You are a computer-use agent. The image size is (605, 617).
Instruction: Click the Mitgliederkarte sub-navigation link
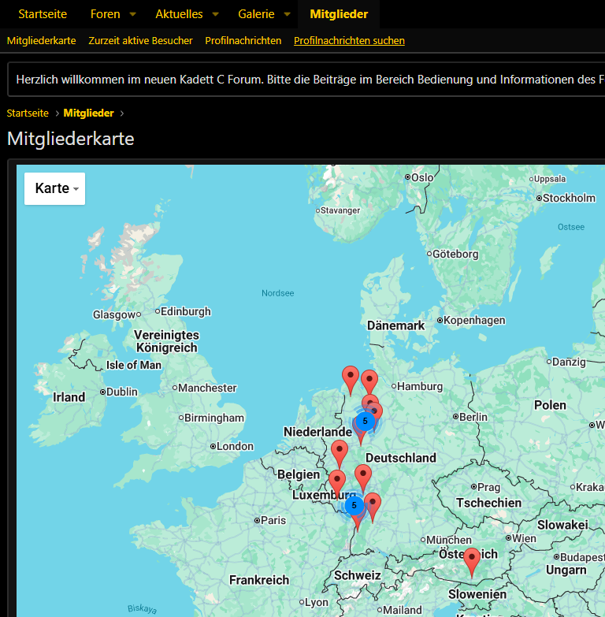pos(41,41)
